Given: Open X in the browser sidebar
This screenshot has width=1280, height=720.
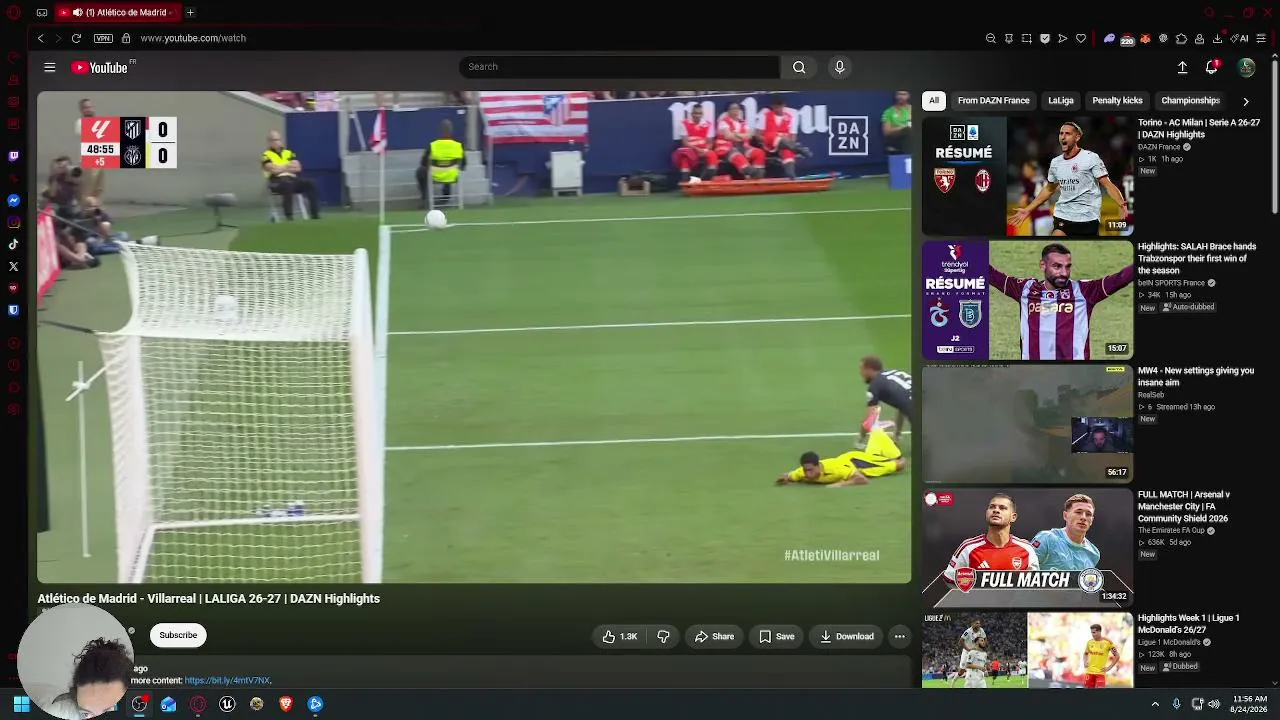Looking at the screenshot, I should tap(13, 266).
